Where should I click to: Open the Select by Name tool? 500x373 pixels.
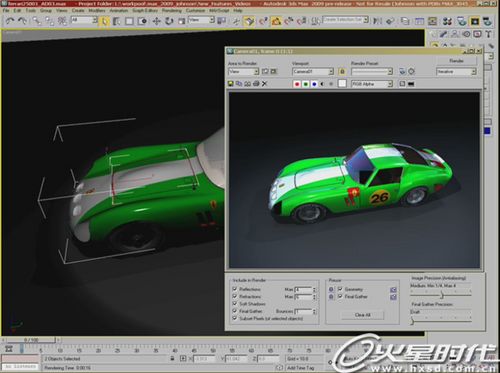[x=116, y=21]
